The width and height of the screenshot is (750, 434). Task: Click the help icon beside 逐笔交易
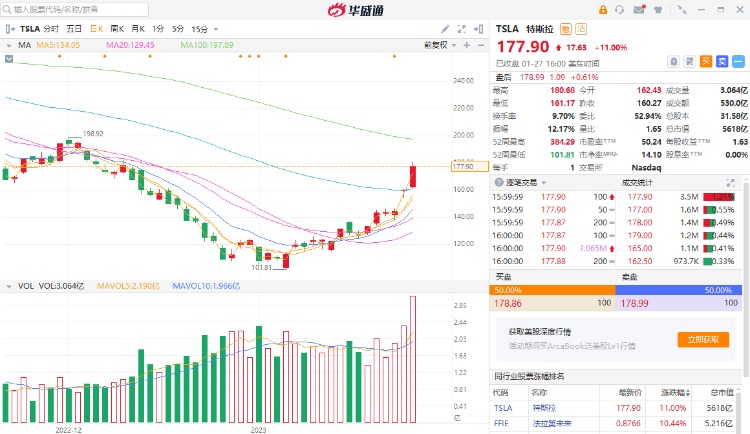pos(499,182)
